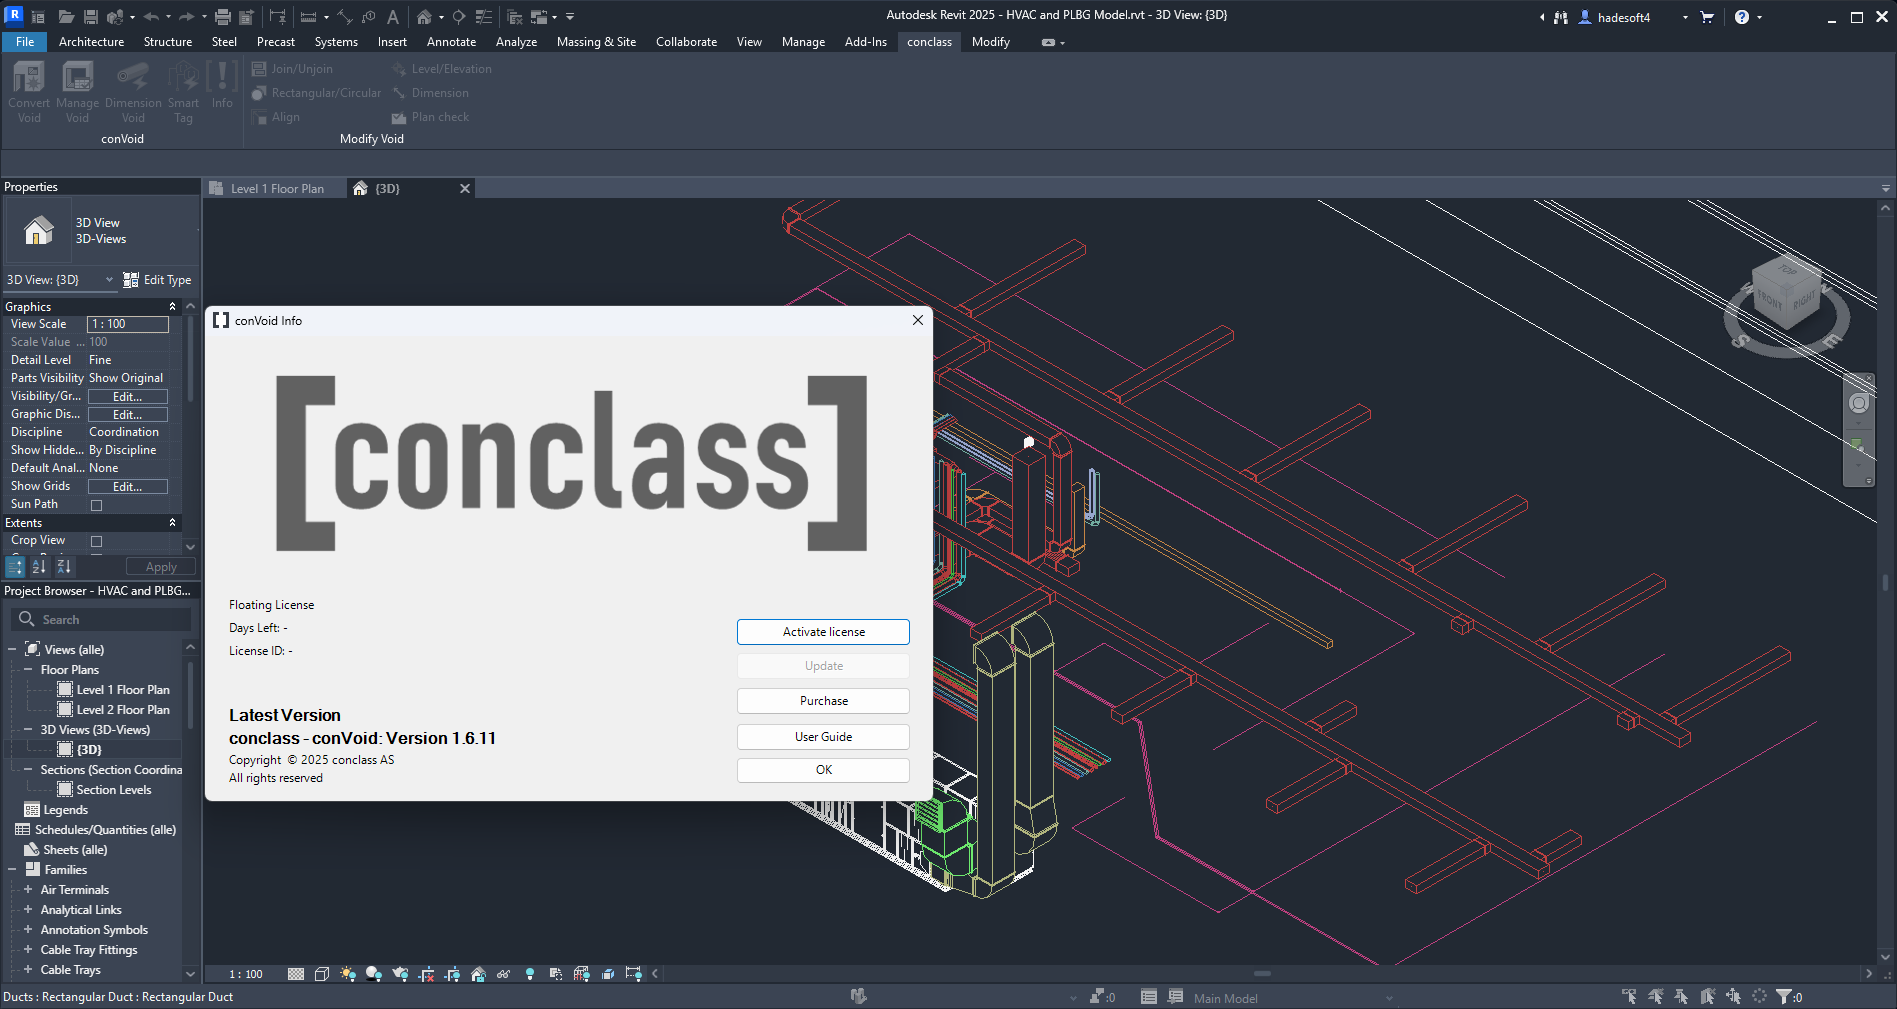The height and width of the screenshot is (1009, 1897).
Task: Open the File menu tab
Action: tap(25, 42)
